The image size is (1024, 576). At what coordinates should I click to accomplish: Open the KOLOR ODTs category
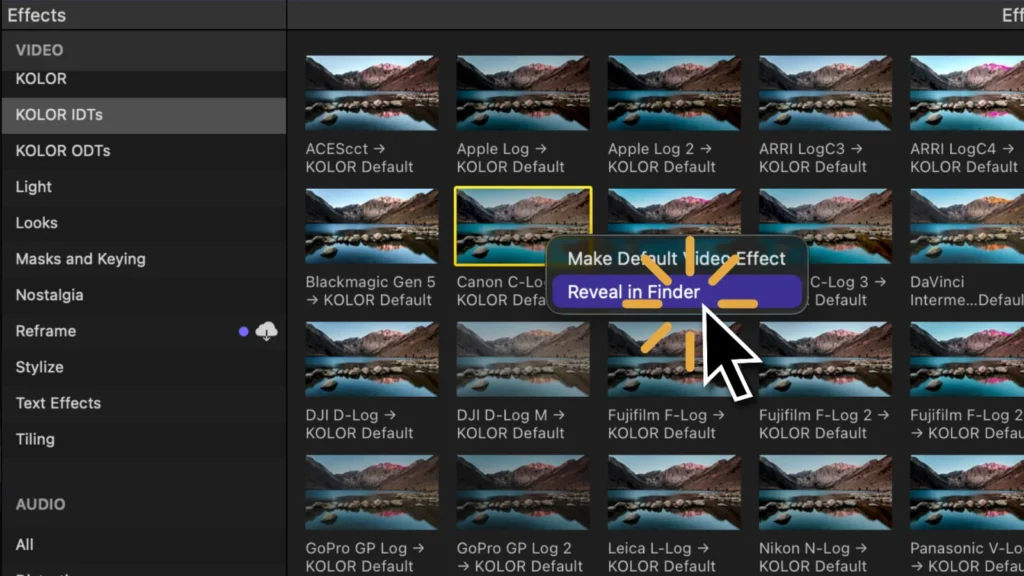[x=144, y=151]
